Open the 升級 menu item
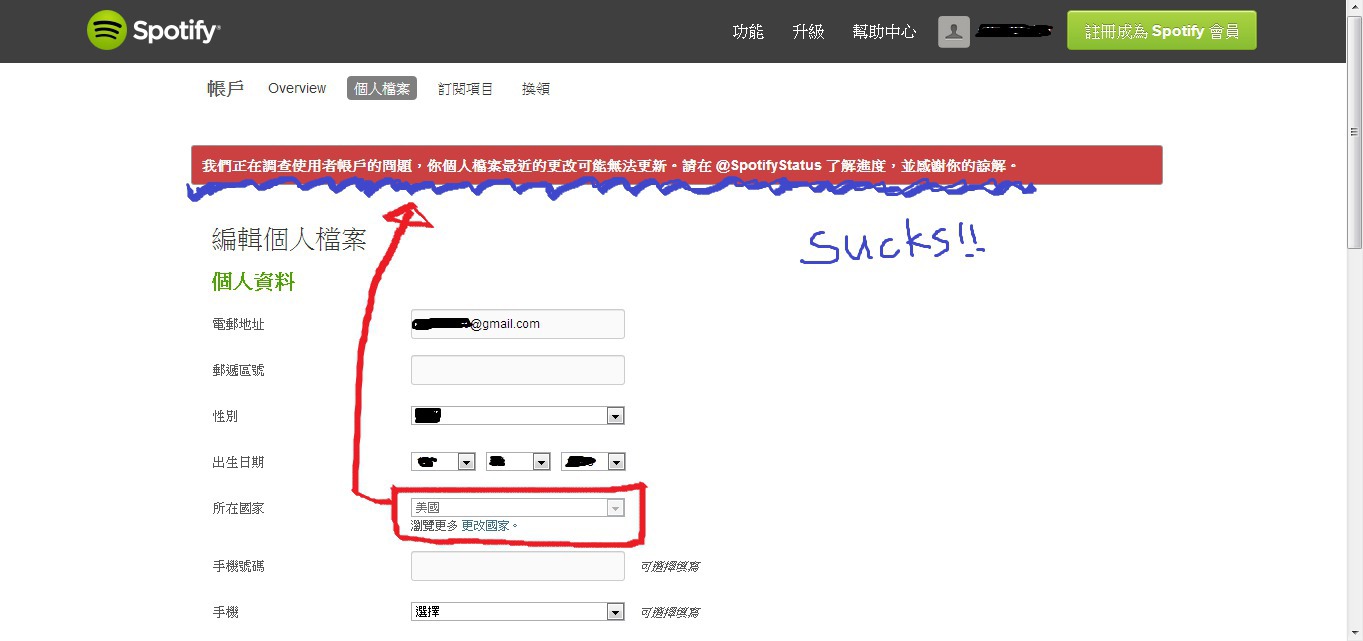This screenshot has height=641, width=1363. tap(808, 32)
